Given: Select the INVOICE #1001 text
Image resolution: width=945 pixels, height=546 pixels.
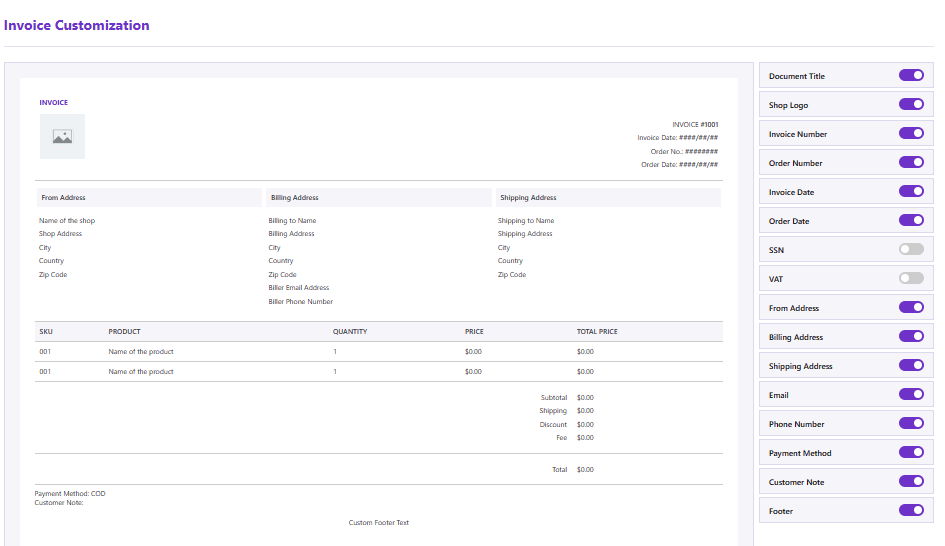Looking at the screenshot, I should (x=695, y=125).
